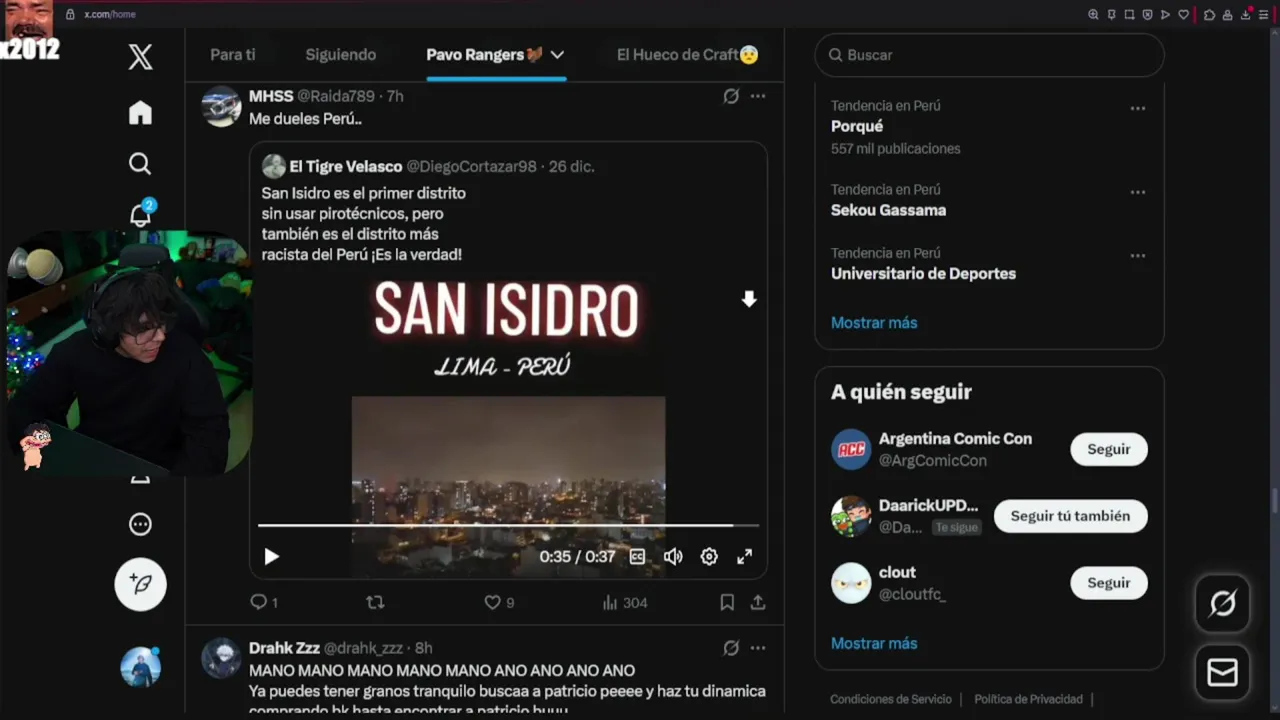The image size is (1280, 720).
Task: Open Condiciones de Servicio link
Action: 890,699
